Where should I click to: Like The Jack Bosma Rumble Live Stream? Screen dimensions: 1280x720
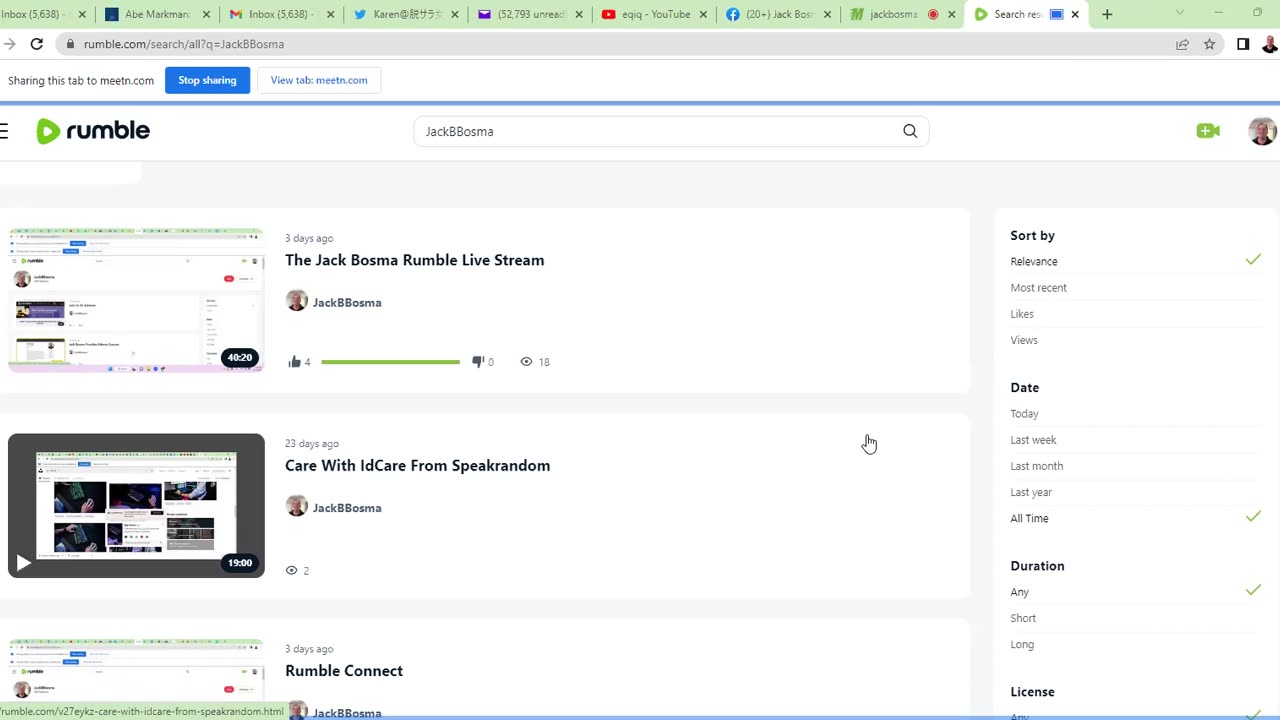click(x=294, y=362)
